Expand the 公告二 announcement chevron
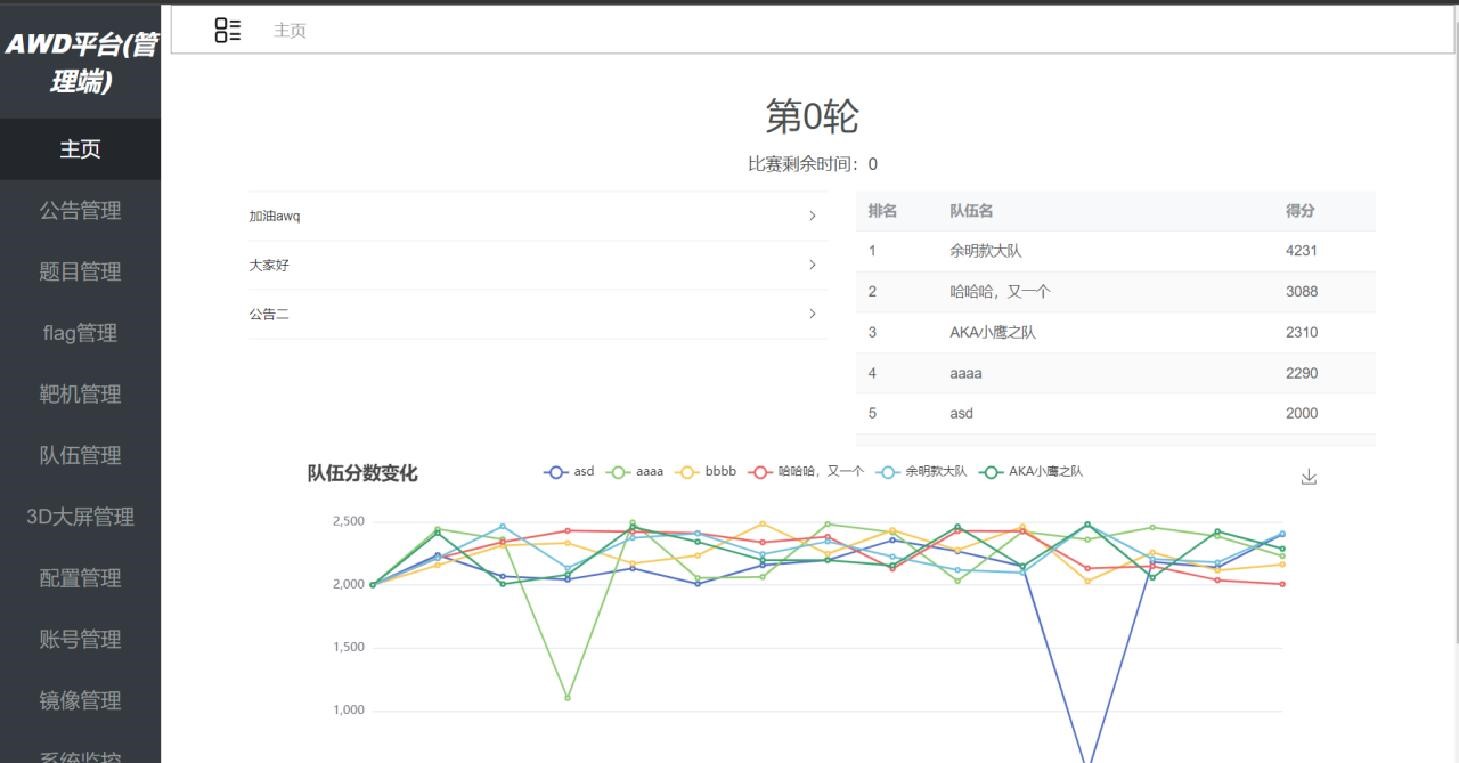 coord(812,314)
